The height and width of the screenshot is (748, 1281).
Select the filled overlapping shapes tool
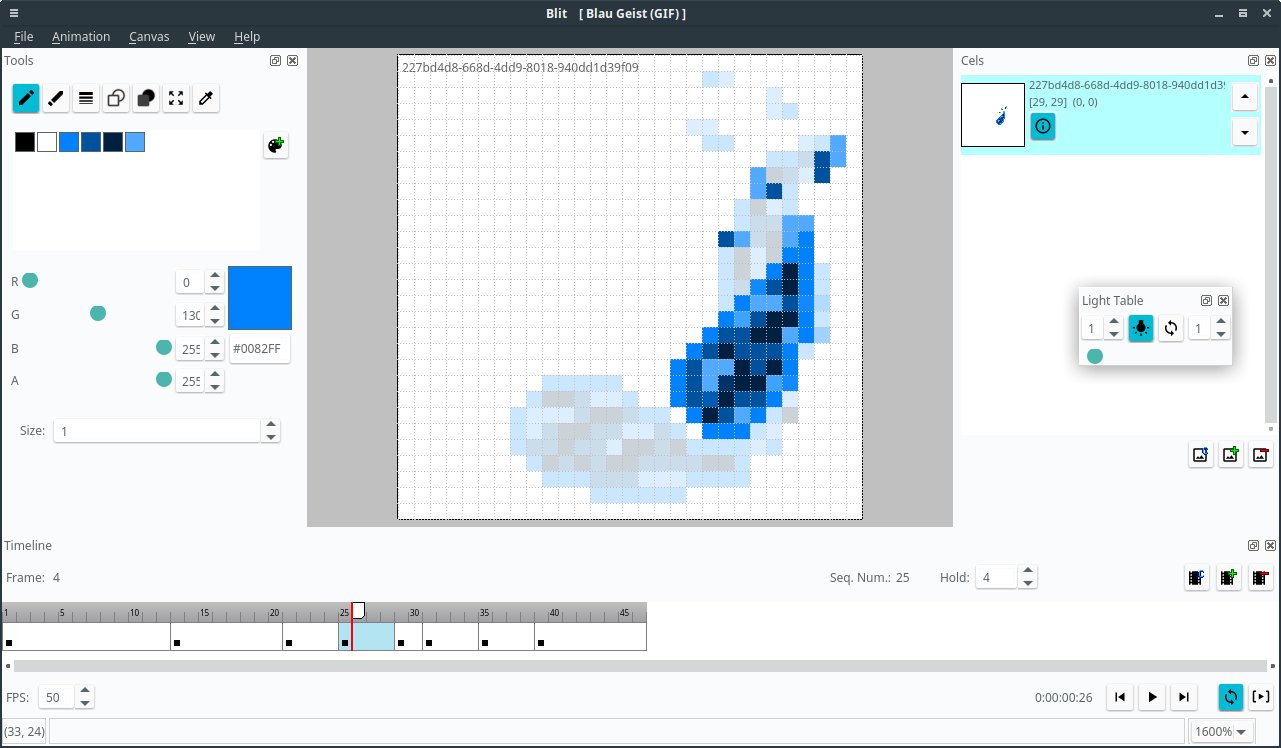tap(146, 98)
